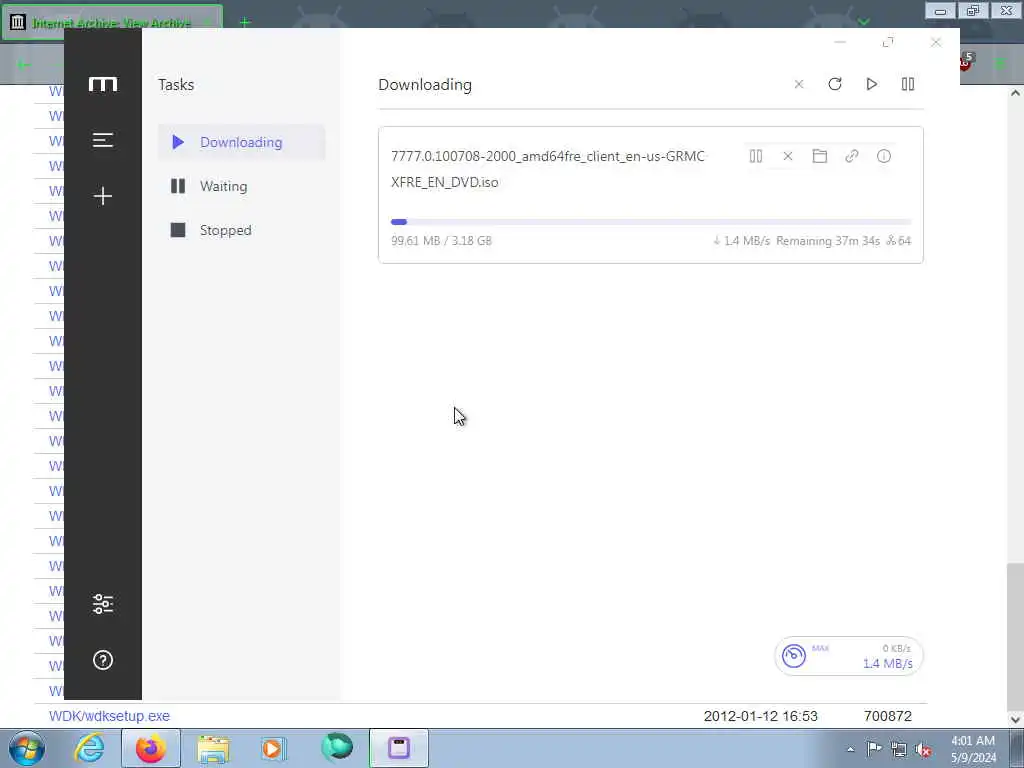Switch to Motrix taskbar button
The width and height of the screenshot is (1024, 768).
click(399, 748)
